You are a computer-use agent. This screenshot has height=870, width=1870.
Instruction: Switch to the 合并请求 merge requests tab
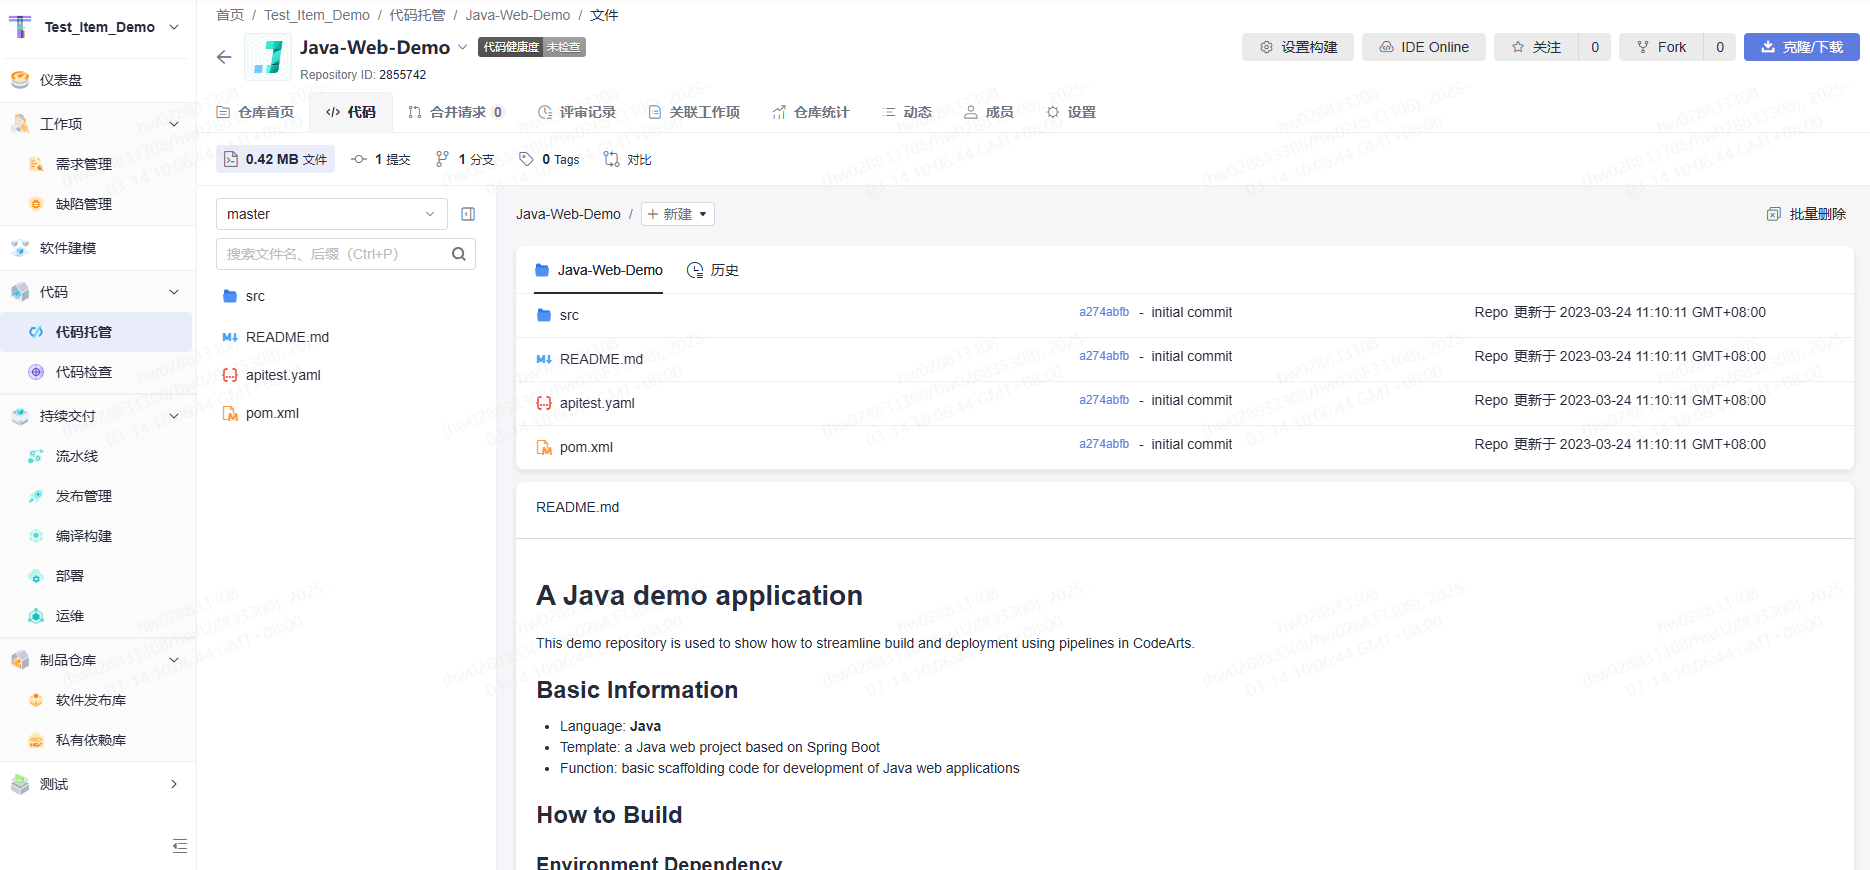(456, 112)
